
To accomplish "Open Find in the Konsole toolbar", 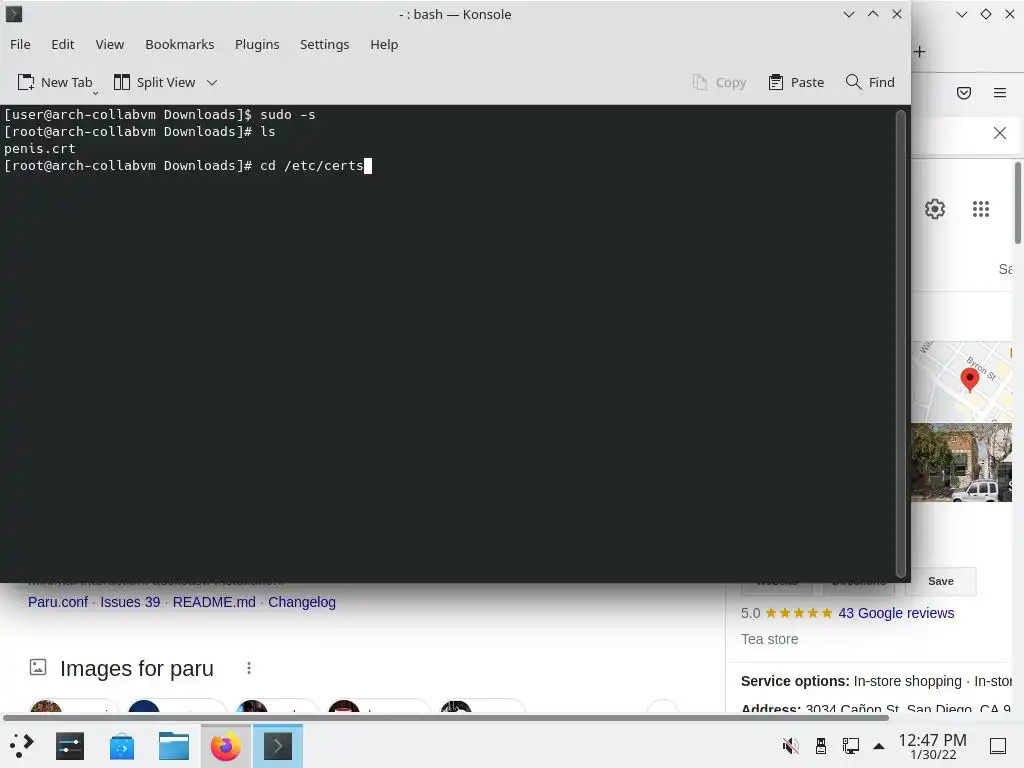I will [x=871, y=82].
